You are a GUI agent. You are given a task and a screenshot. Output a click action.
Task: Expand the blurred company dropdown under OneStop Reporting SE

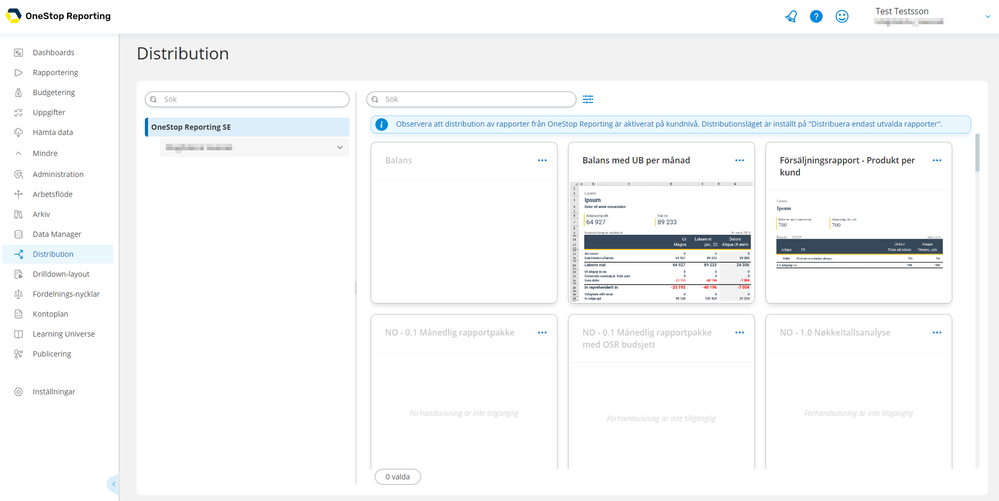254,148
